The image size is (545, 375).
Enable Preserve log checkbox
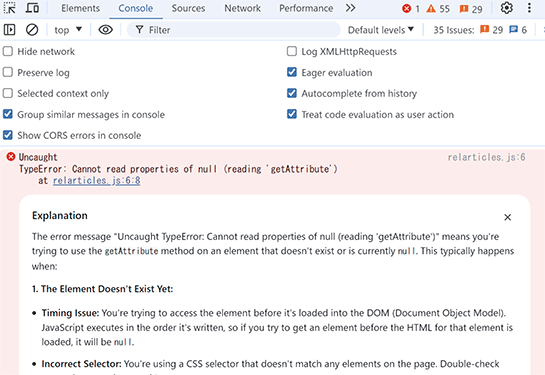pyautogui.click(x=8, y=72)
